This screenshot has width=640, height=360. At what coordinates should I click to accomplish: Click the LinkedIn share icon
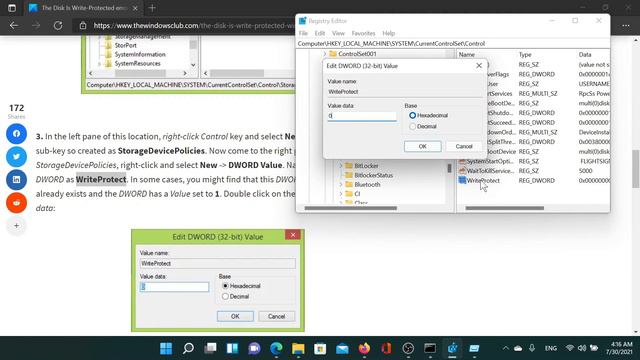coord(16,180)
